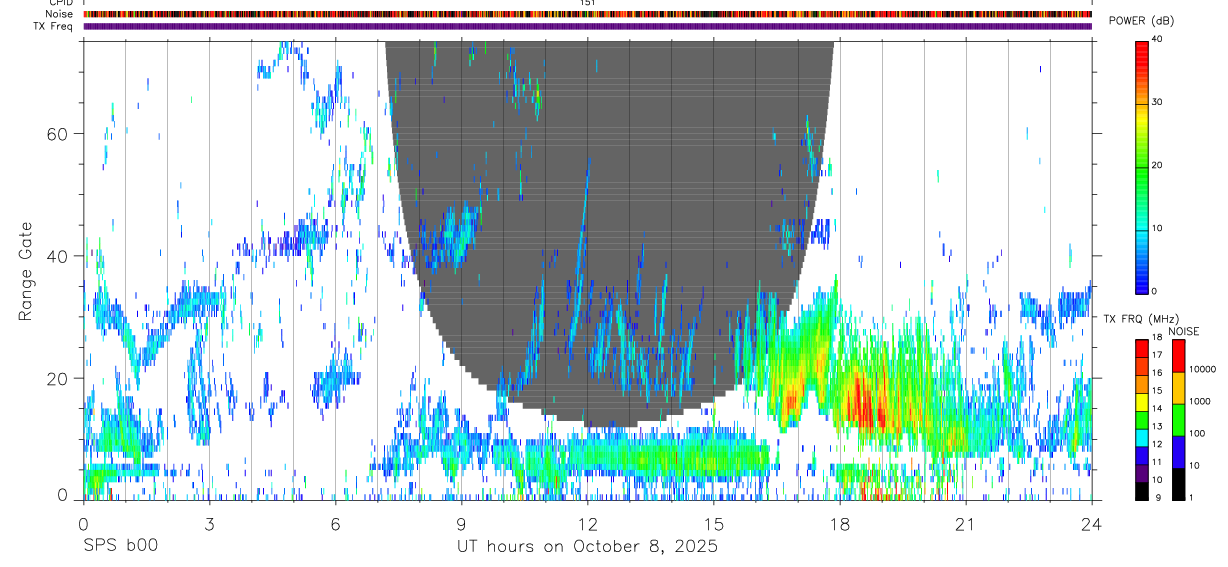The image size is (1228, 567).
Task: Click the Range Gate axis label
Action: tap(25, 271)
